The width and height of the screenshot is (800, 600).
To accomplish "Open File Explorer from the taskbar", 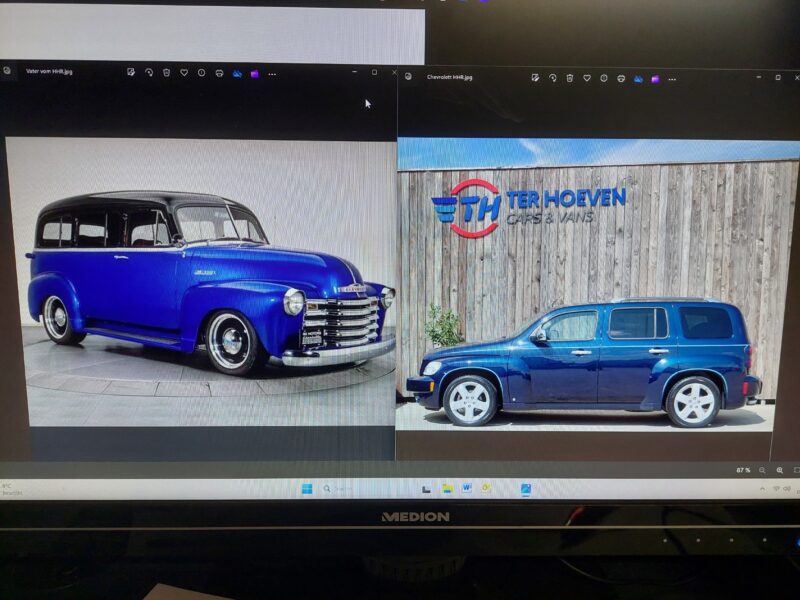I will pyautogui.click(x=447, y=489).
